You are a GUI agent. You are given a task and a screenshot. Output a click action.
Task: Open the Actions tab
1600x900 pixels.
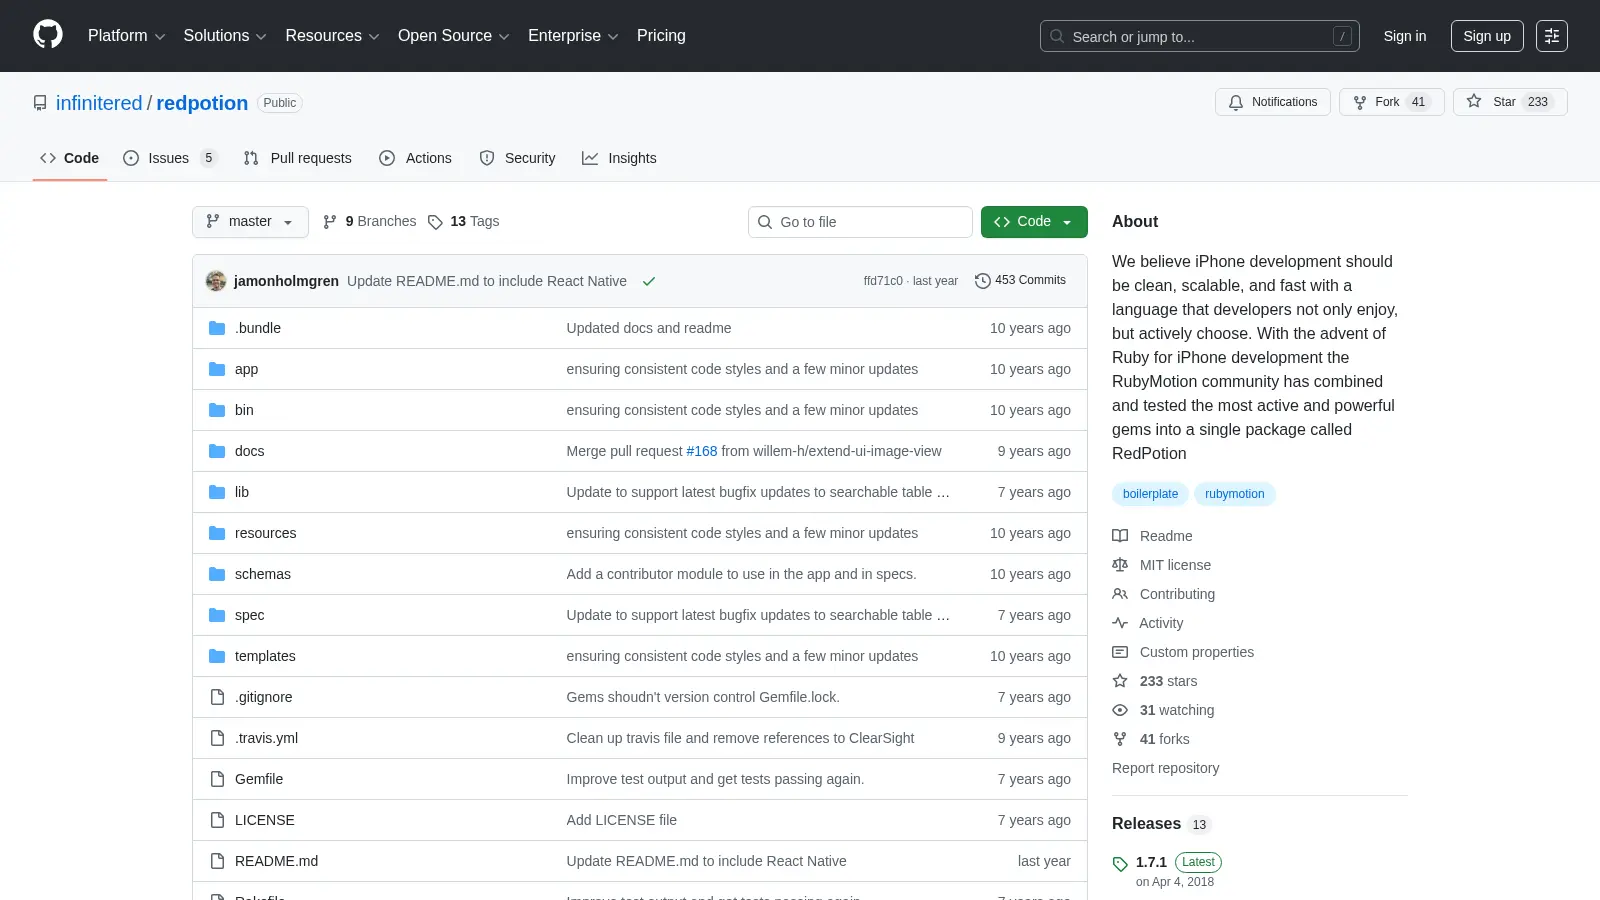click(x=415, y=158)
